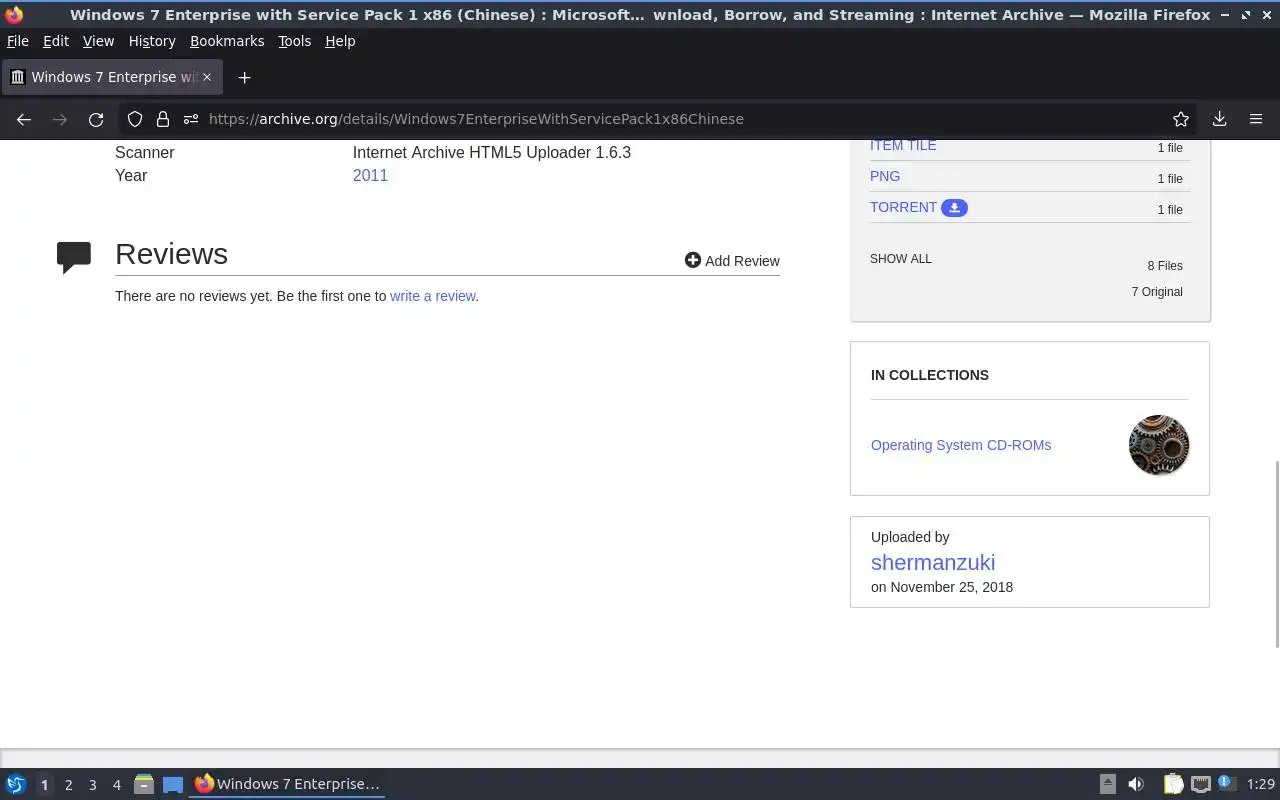Click the clock showing 1:29
The width and height of the screenshot is (1280, 800).
click(1261, 784)
